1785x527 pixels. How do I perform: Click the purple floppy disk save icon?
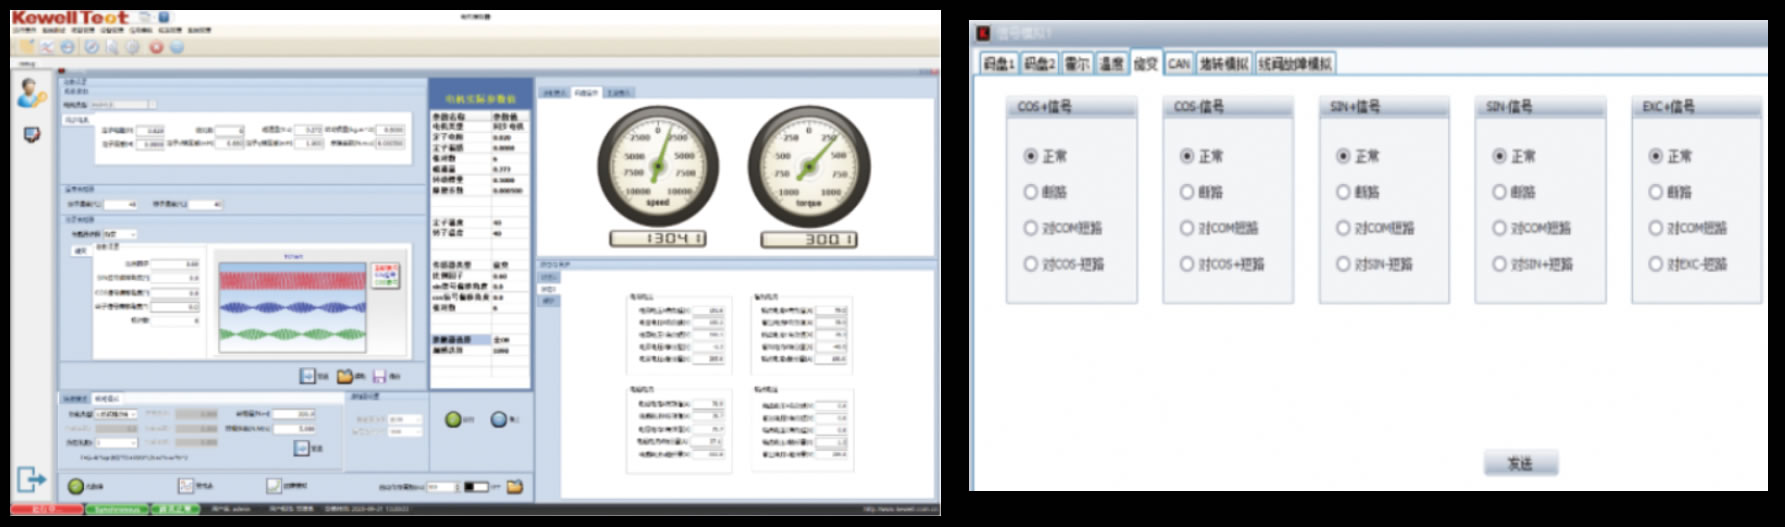point(380,376)
